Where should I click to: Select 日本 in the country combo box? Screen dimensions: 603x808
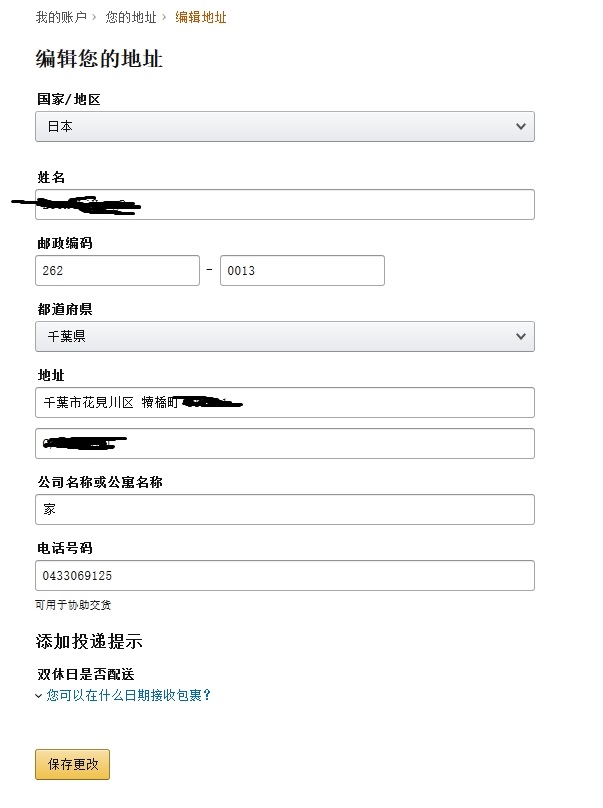tap(283, 127)
